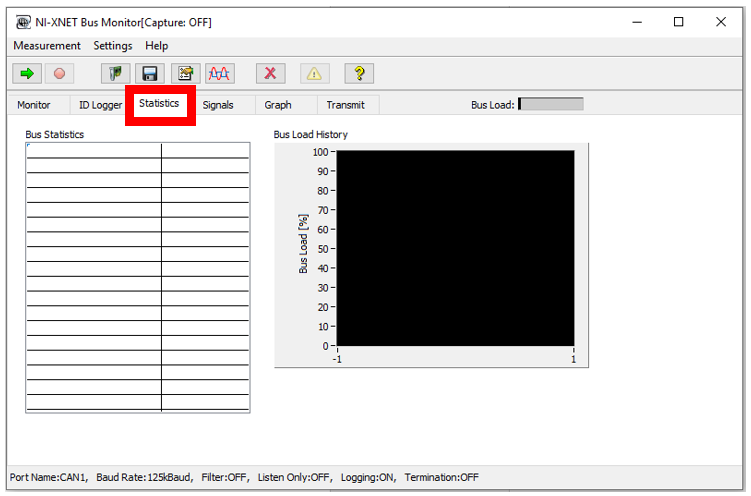The width and height of the screenshot is (751, 496).
Task: Start measurement with the green arrow button
Action: tap(27, 73)
